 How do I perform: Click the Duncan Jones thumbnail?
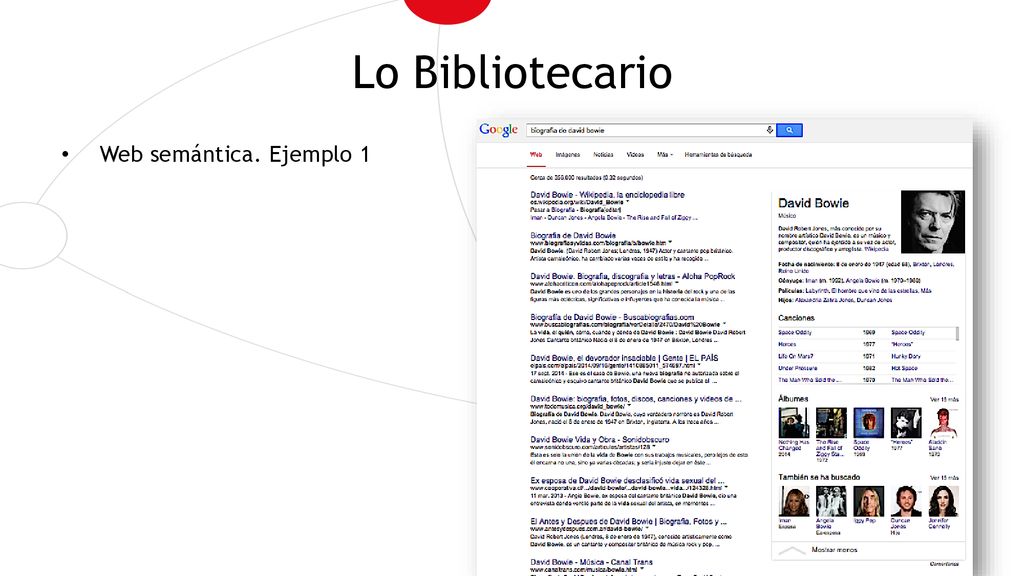click(x=906, y=501)
